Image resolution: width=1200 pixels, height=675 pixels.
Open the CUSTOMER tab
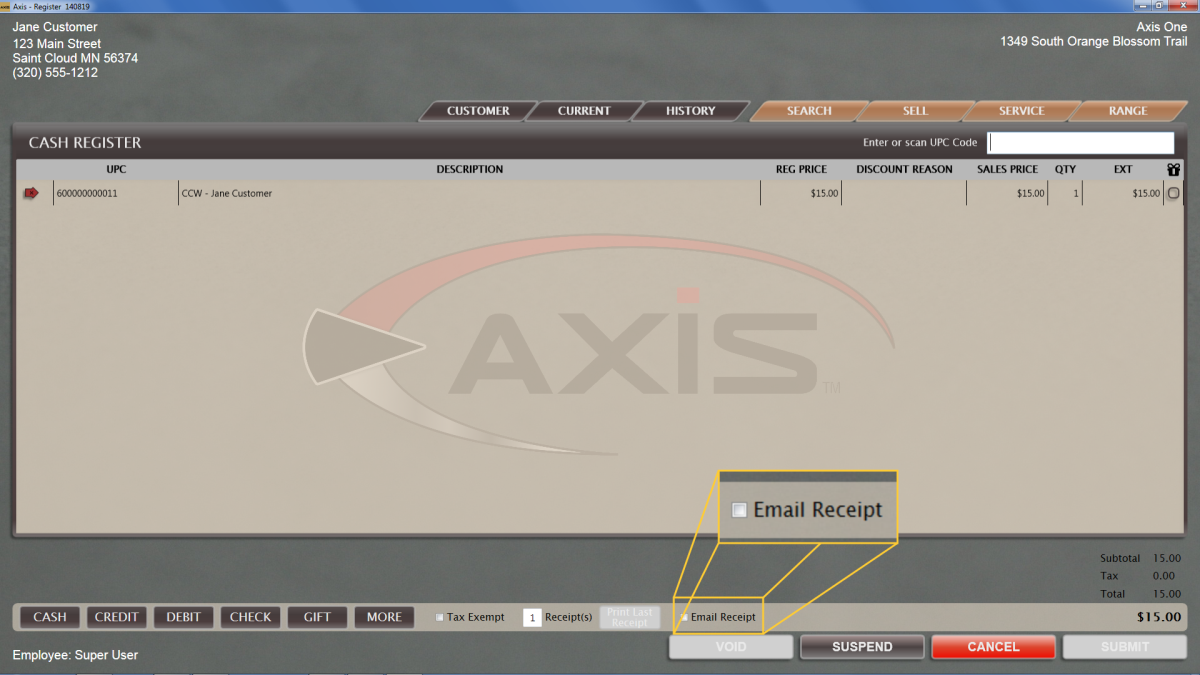coord(478,111)
